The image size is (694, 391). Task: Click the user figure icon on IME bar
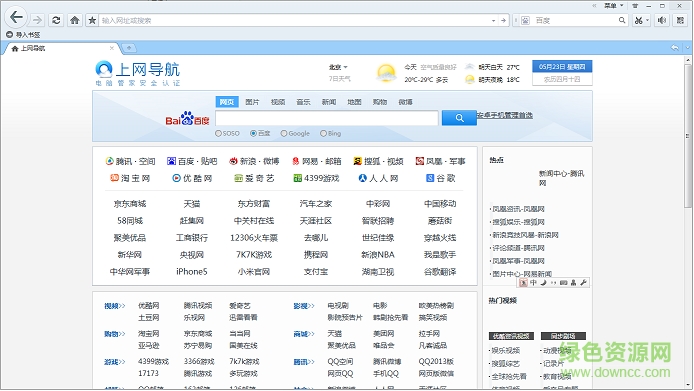pos(574,283)
